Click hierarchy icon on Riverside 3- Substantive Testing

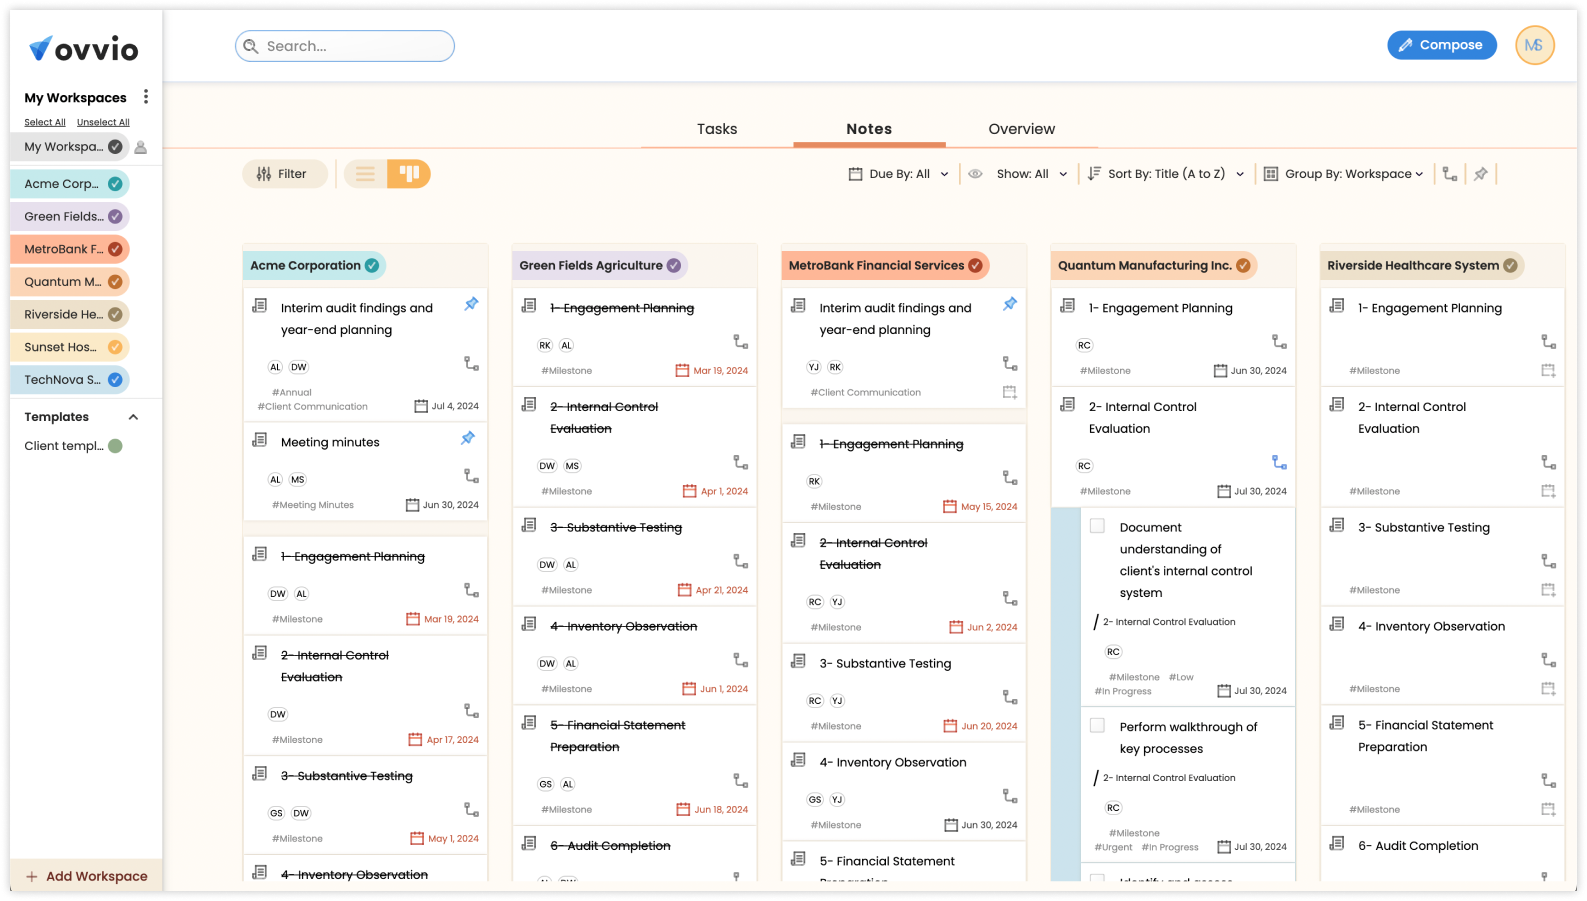point(1548,561)
